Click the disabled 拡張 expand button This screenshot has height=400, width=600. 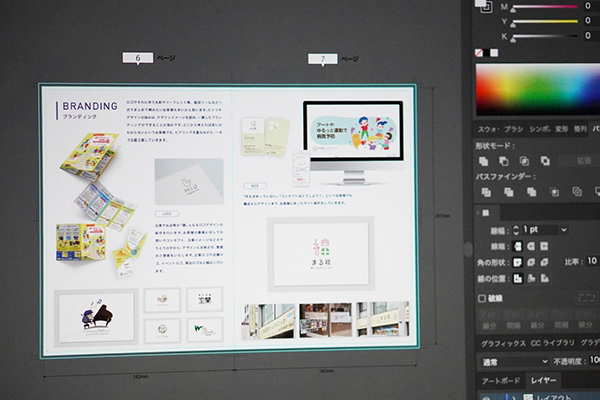click(x=584, y=161)
